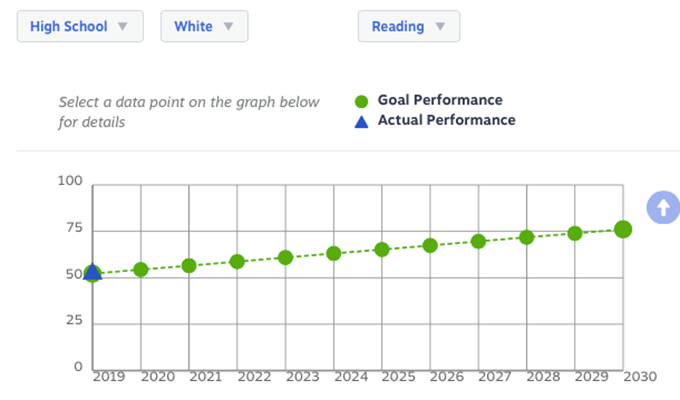Click the 2025 goal performance dot
Screen dimensions: 680x400
382,249
